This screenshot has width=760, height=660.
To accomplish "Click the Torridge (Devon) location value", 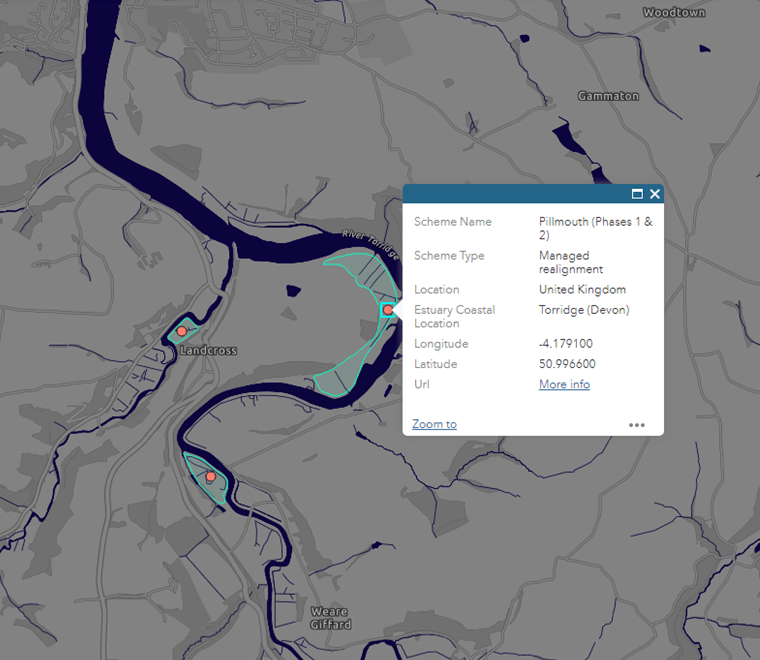I will point(584,310).
